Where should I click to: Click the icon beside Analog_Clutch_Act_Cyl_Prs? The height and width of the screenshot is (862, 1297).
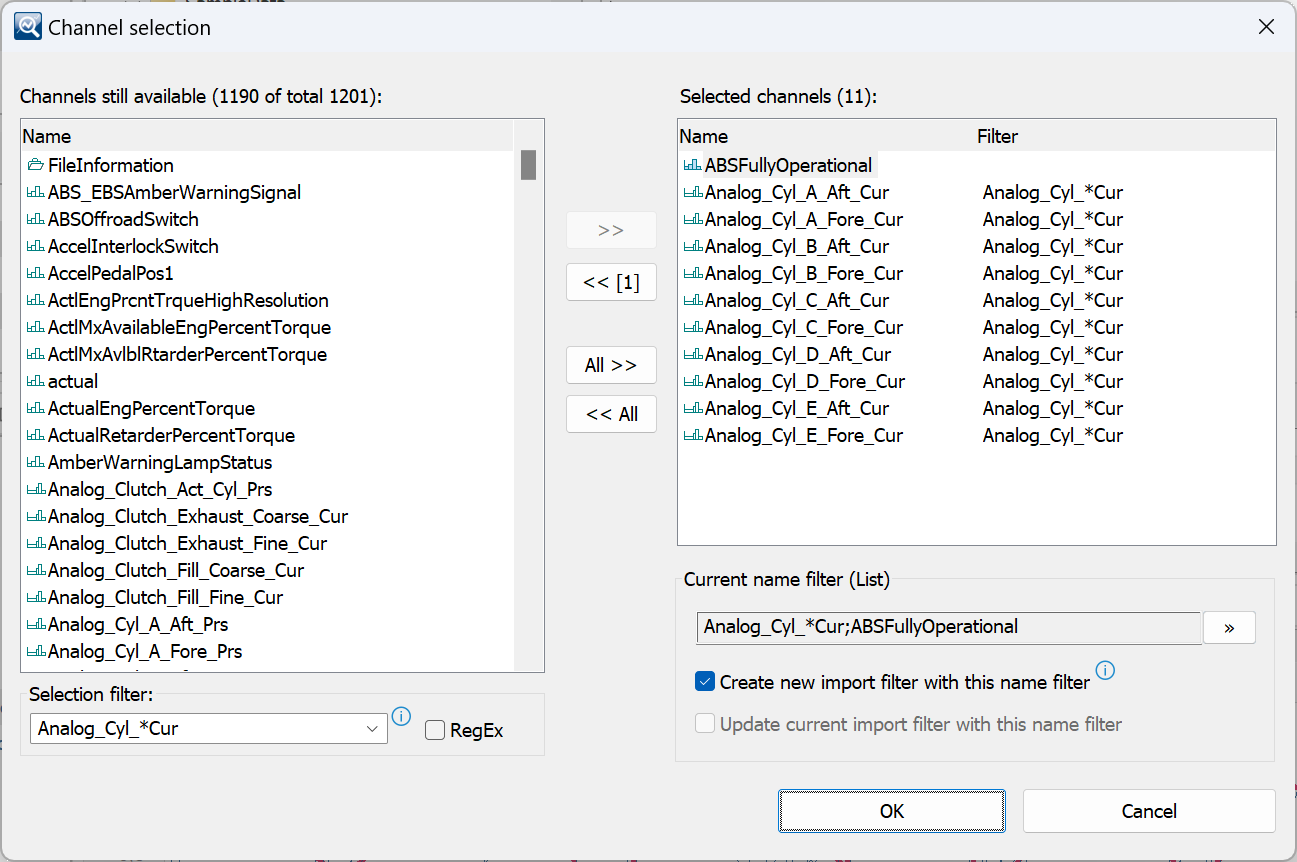(x=36, y=489)
